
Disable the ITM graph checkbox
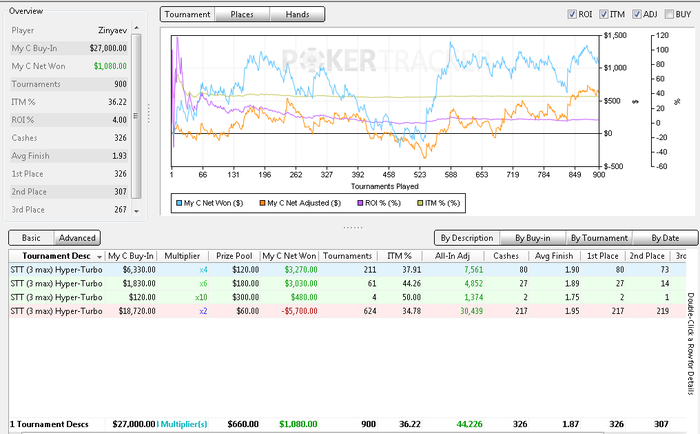click(603, 15)
